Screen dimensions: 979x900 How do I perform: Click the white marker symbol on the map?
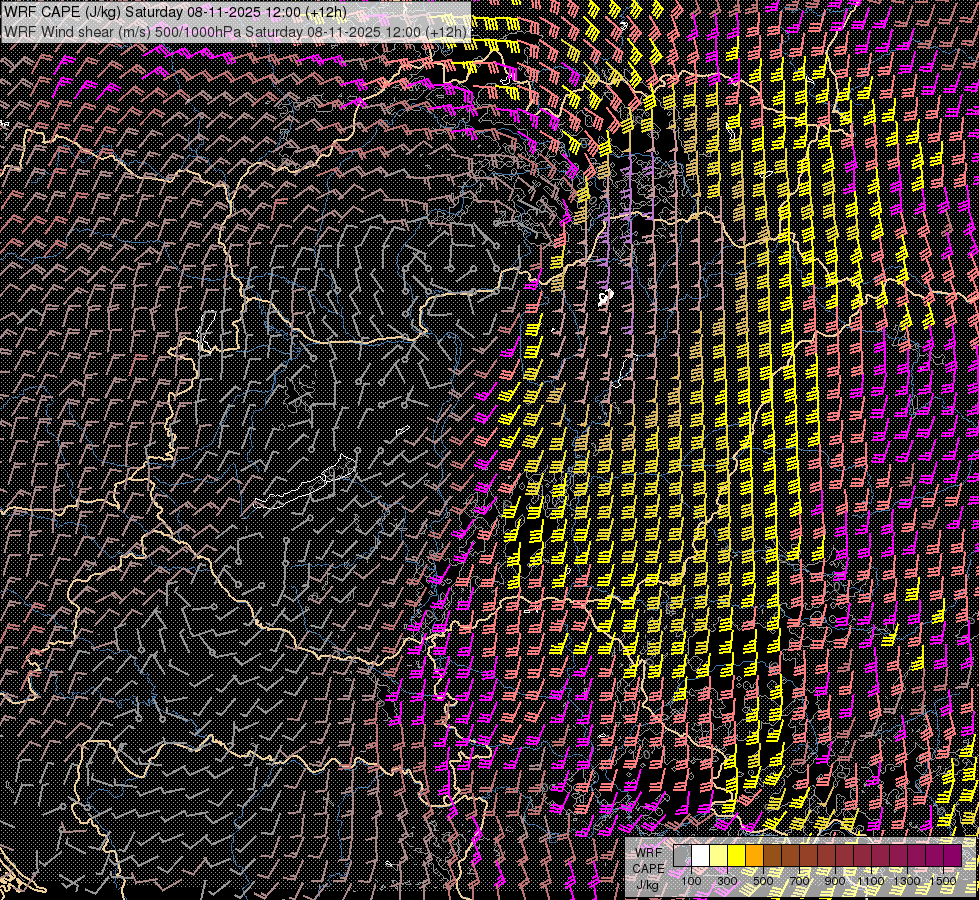[604, 297]
